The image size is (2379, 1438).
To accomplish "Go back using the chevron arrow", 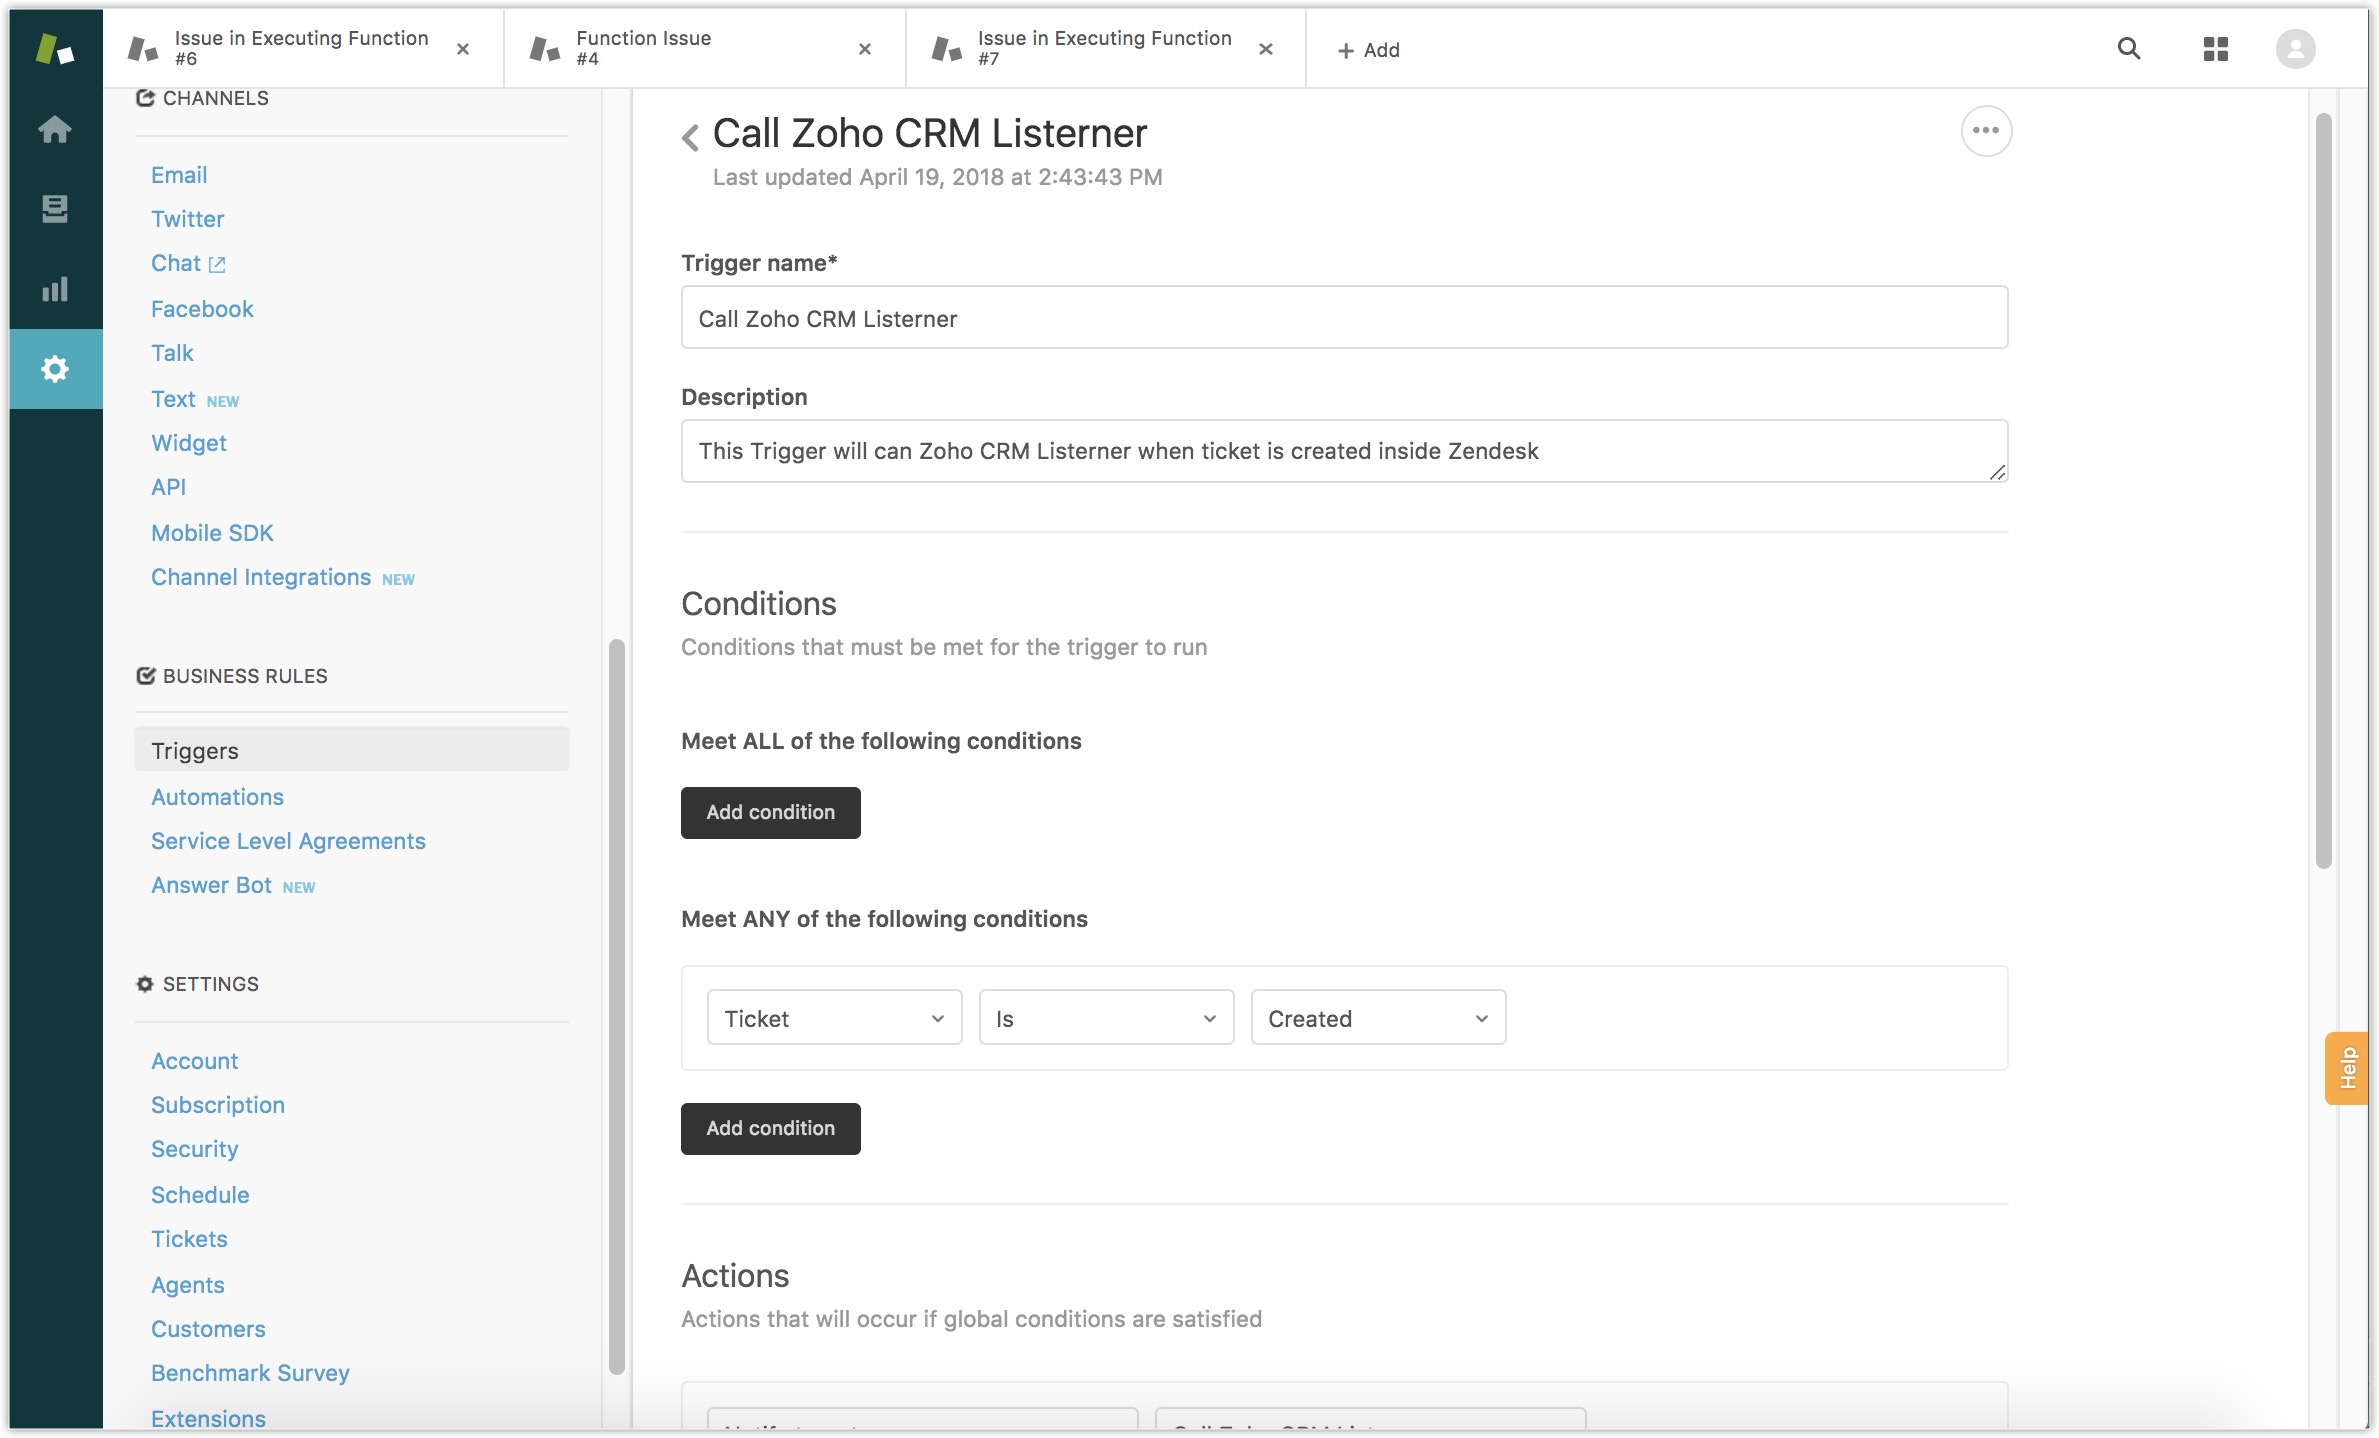I will 690,136.
